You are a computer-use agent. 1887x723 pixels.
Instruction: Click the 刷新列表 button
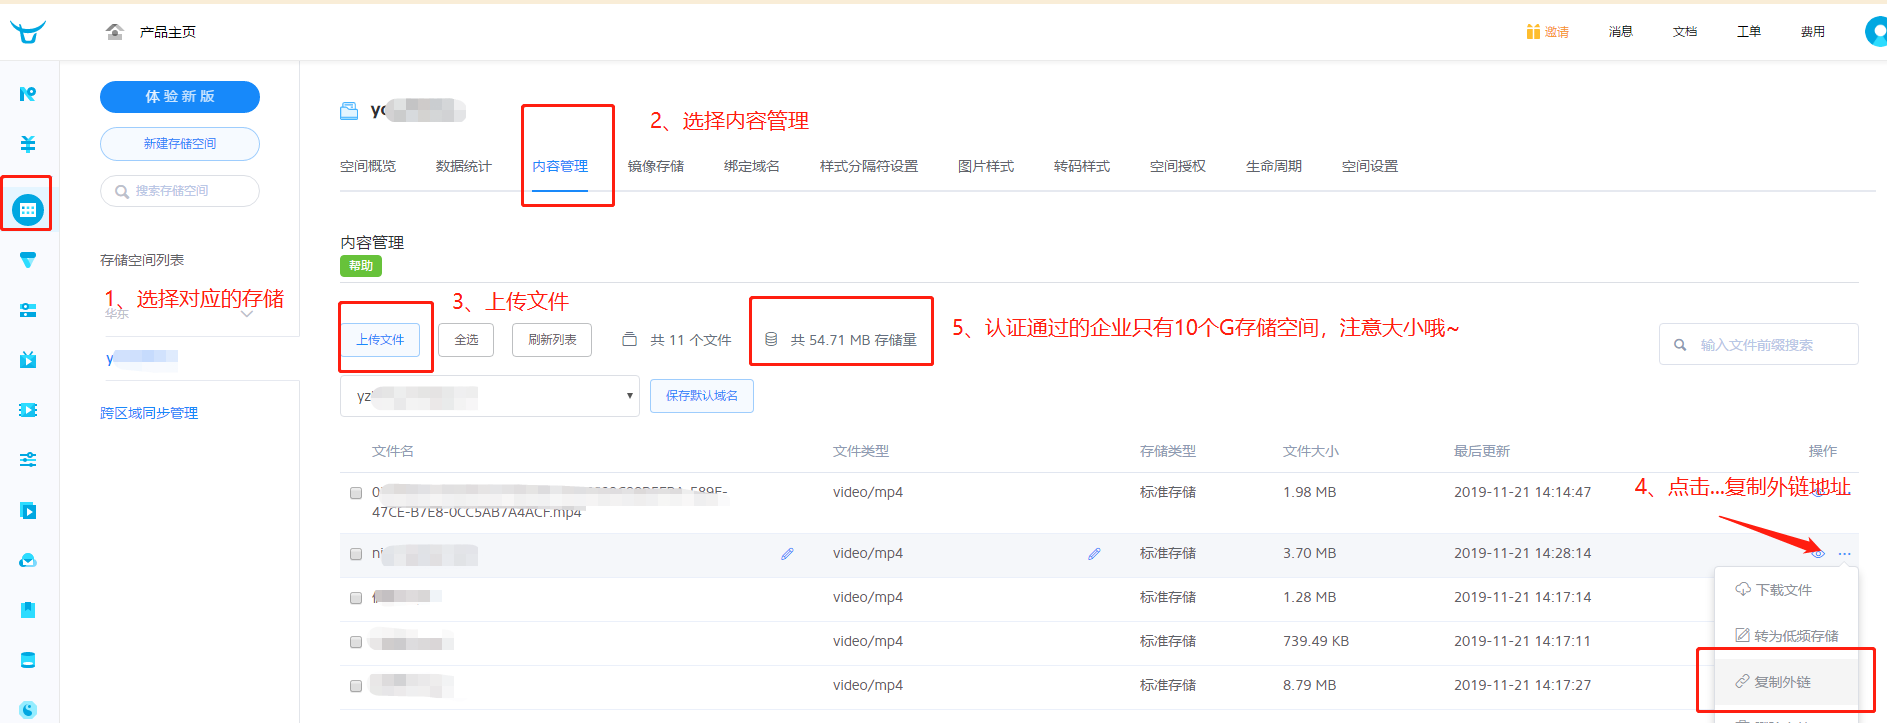pyautogui.click(x=552, y=340)
